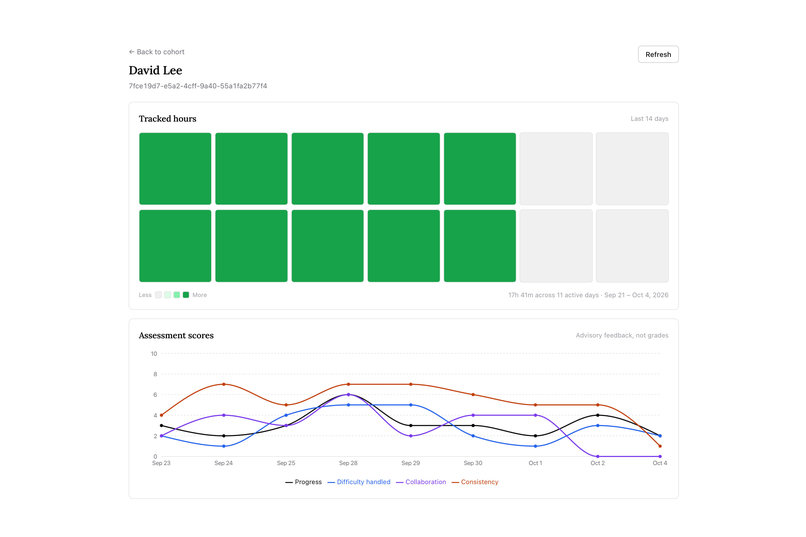This screenshot has height=537, width=806.
Task: Click Progress data point at Oct 2
Action: tap(597, 415)
